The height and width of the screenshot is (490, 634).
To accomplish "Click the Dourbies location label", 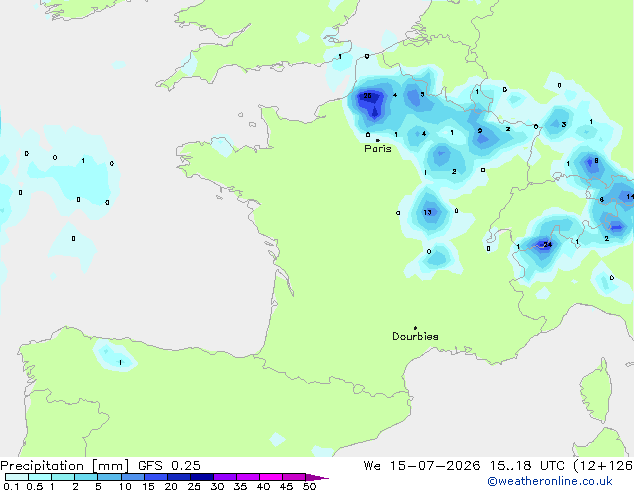I will point(415,336).
